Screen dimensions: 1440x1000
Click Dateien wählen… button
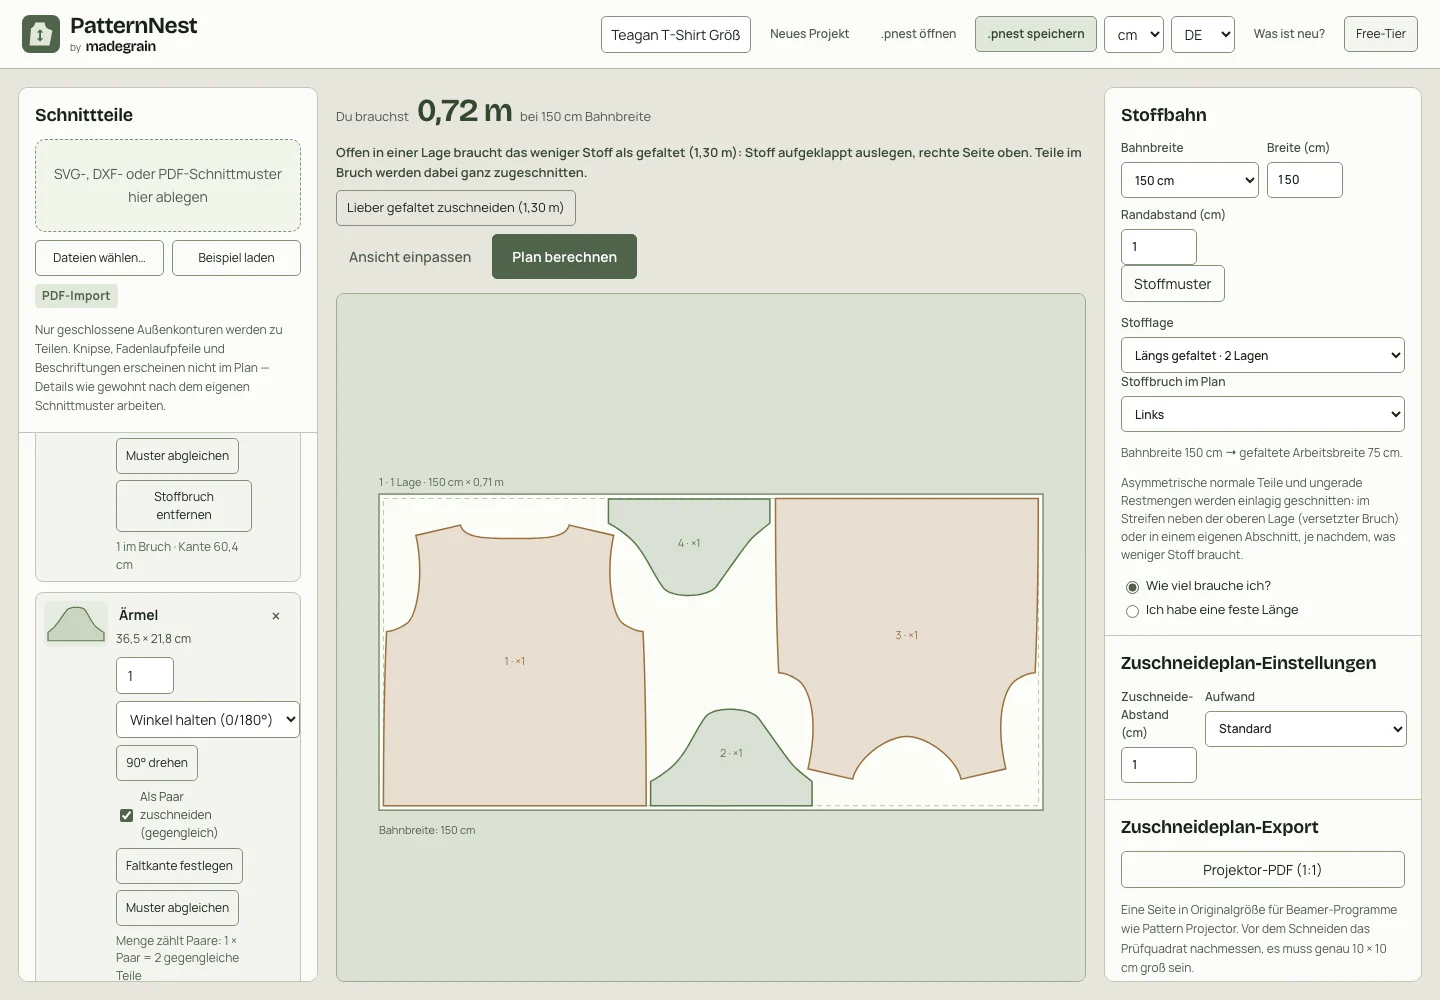tap(99, 258)
